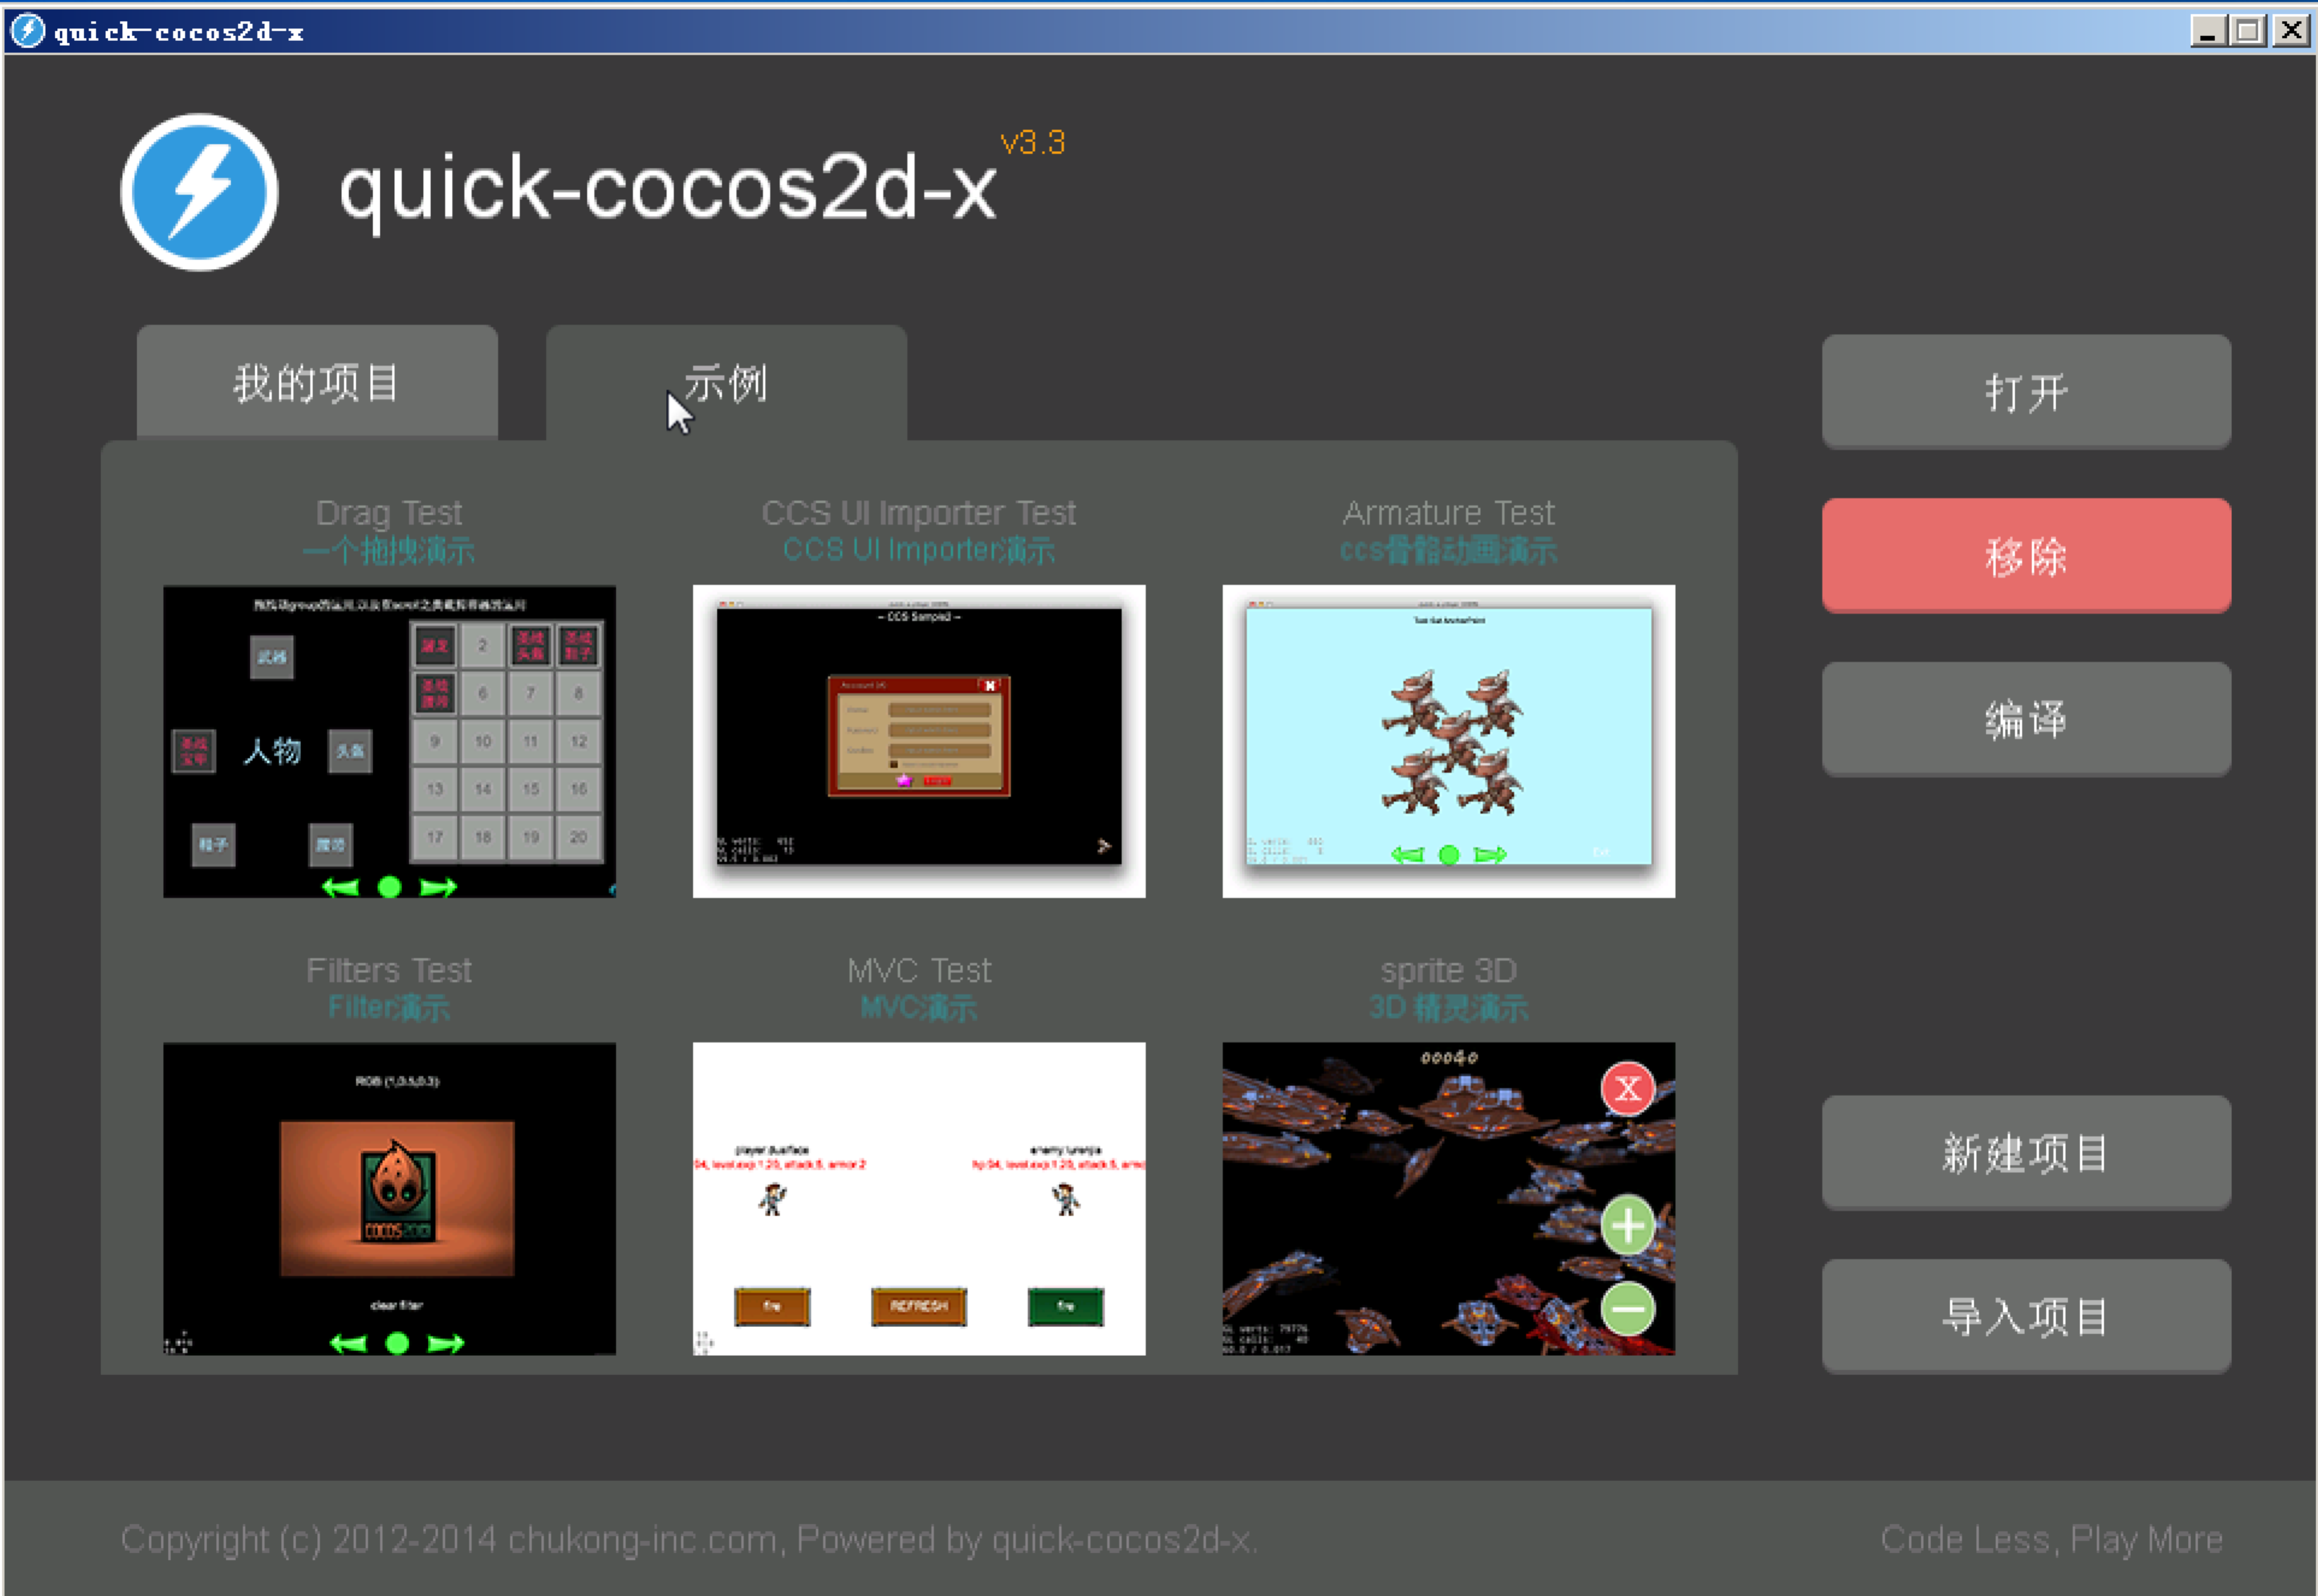Open the MVC Test thumbnail

click(x=919, y=1199)
